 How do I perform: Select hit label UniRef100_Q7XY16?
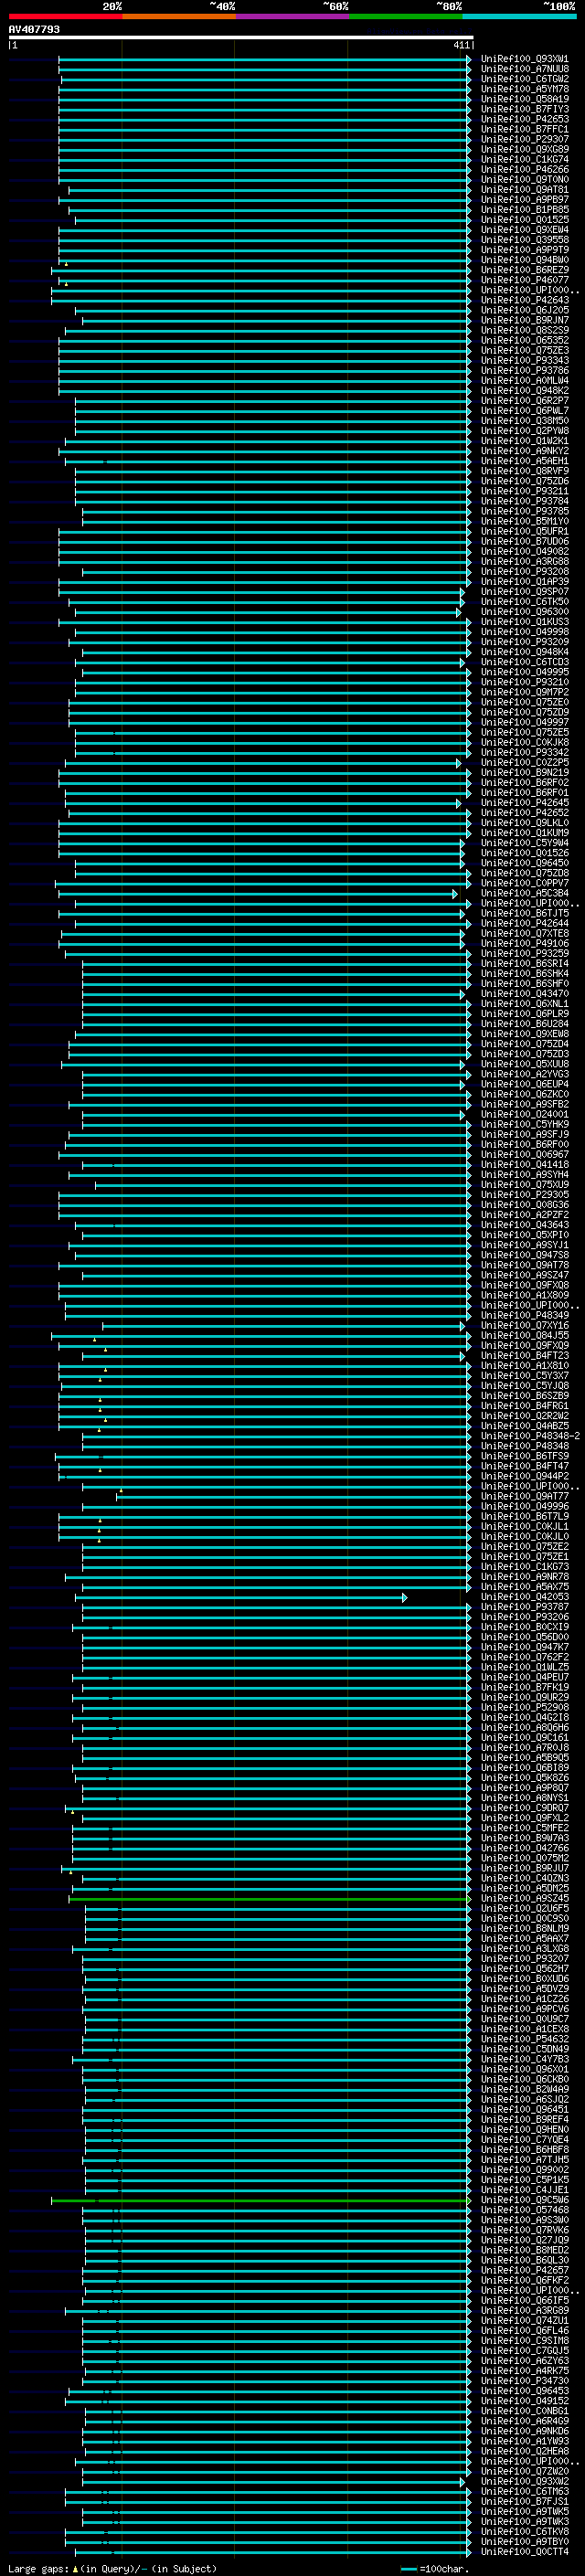(x=525, y=1326)
